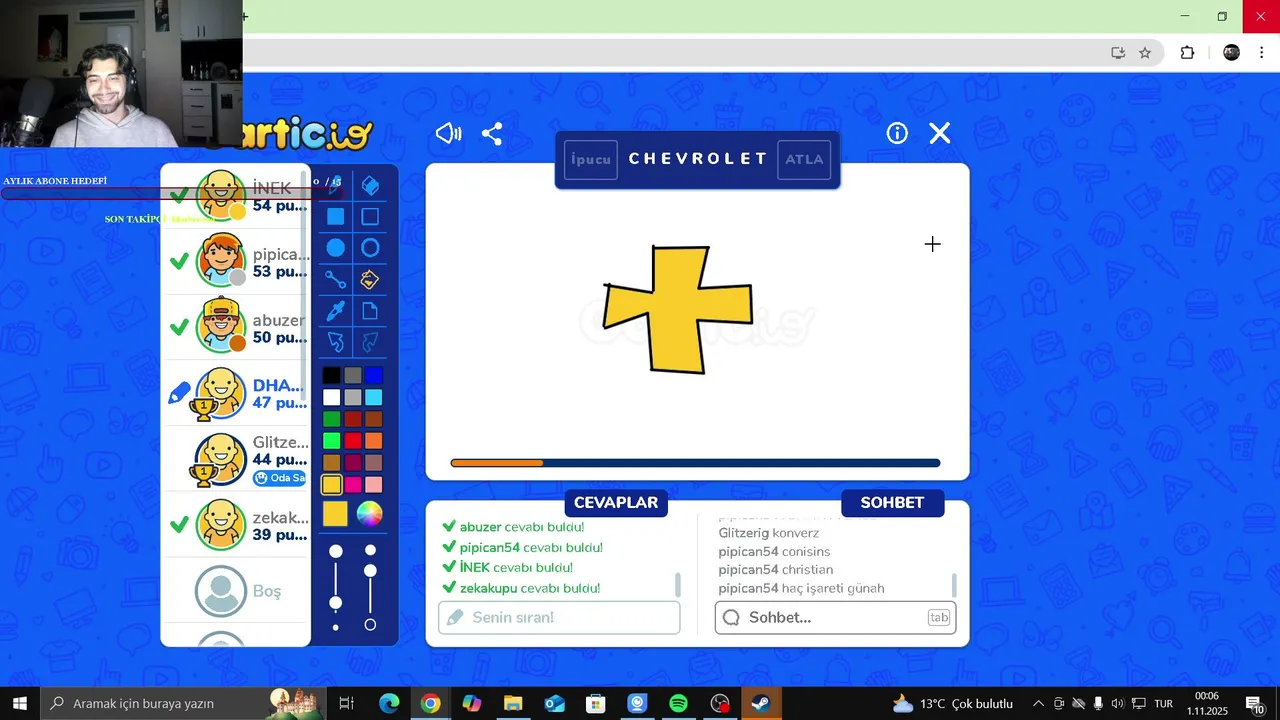Select the outlined circle tool
The width and height of the screenshot is (1280, 720).
pos(370,248)
